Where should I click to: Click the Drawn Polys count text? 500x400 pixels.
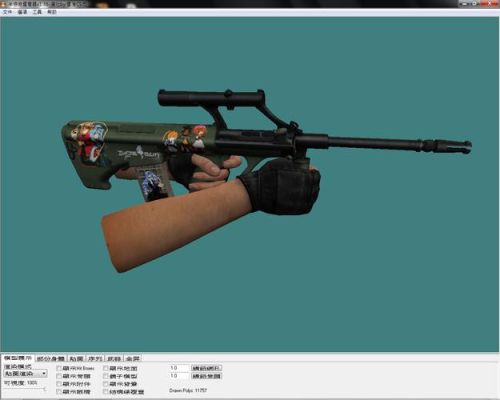click(x=188, y=390)
